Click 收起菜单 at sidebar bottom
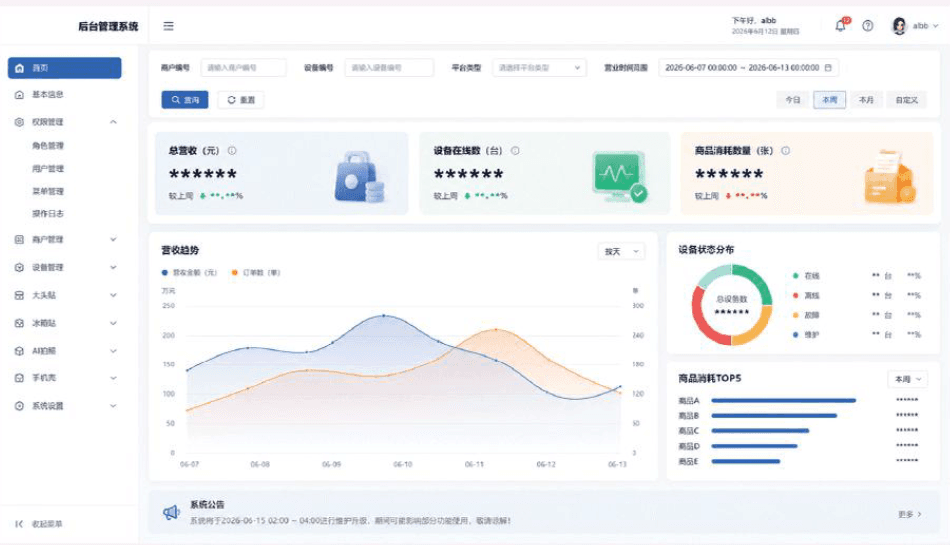Screen dimensions: 950x545 click(47, 524)
